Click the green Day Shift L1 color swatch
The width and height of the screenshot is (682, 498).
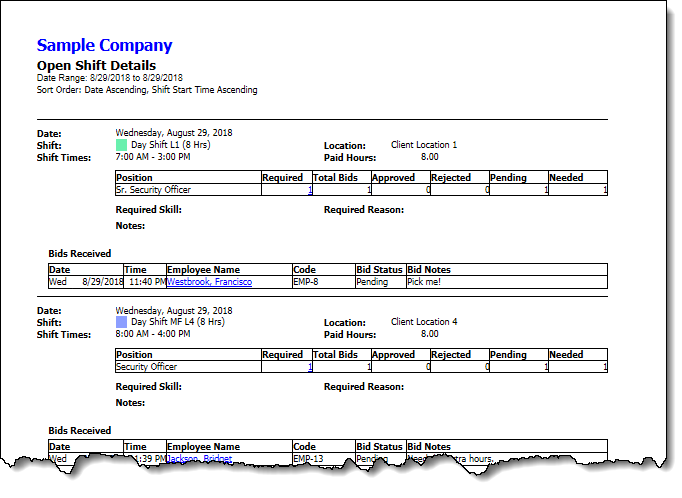click(122, 145)
